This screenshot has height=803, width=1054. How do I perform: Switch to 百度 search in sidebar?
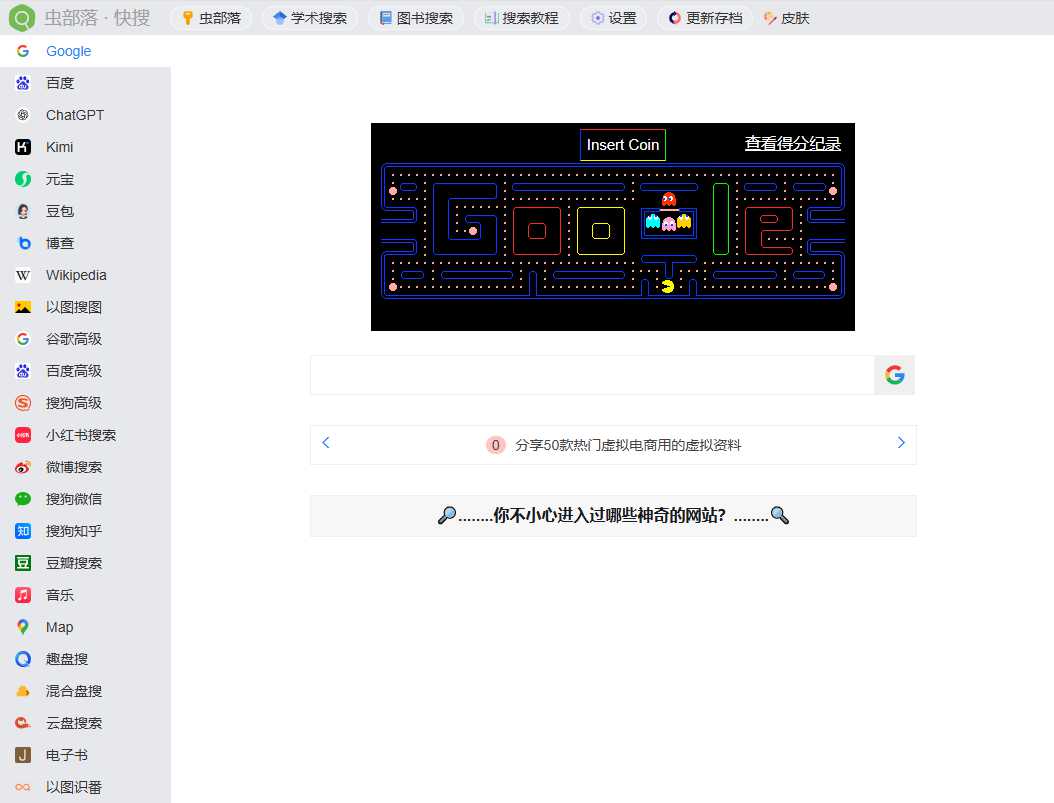(59, 83)
